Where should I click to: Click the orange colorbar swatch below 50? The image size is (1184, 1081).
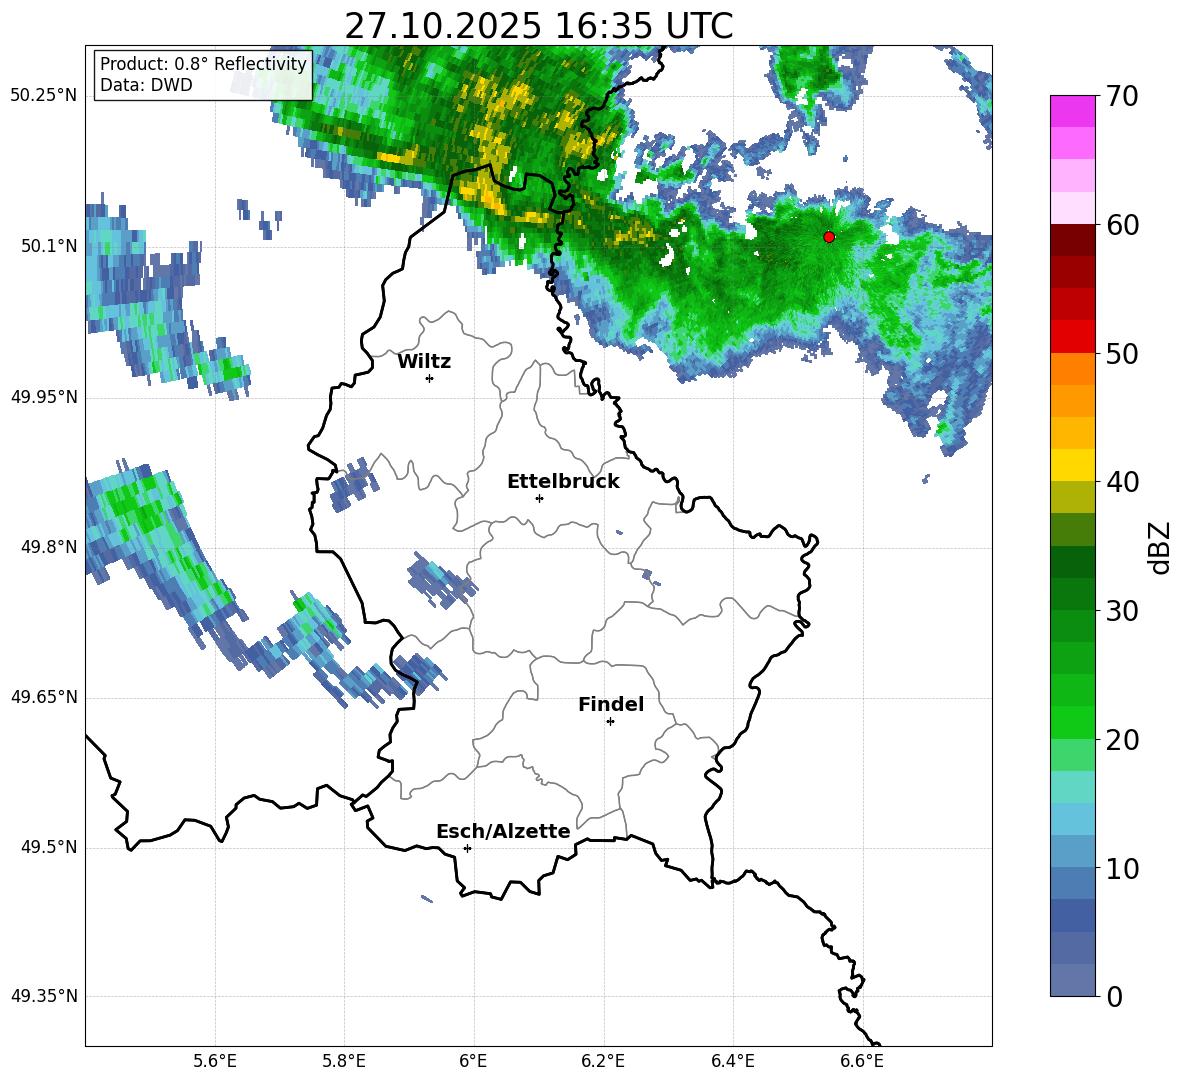pyautogui.click(x=1072, y=369)
